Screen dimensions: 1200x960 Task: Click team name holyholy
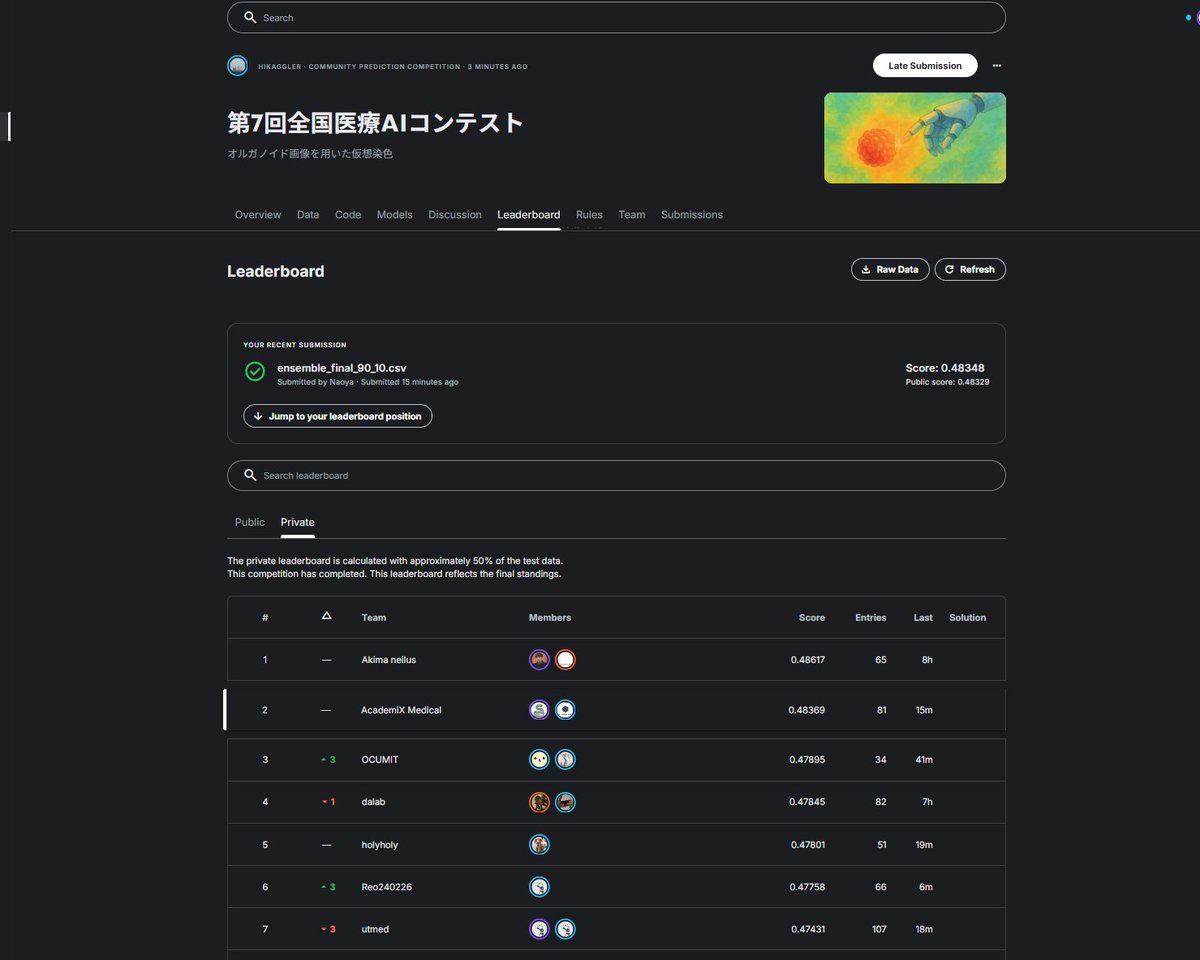pos(380,845)
